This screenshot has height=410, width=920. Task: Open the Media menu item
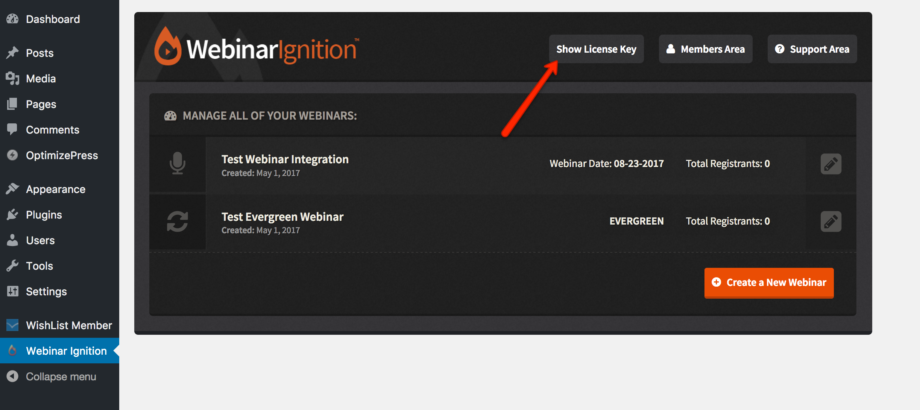41,79
